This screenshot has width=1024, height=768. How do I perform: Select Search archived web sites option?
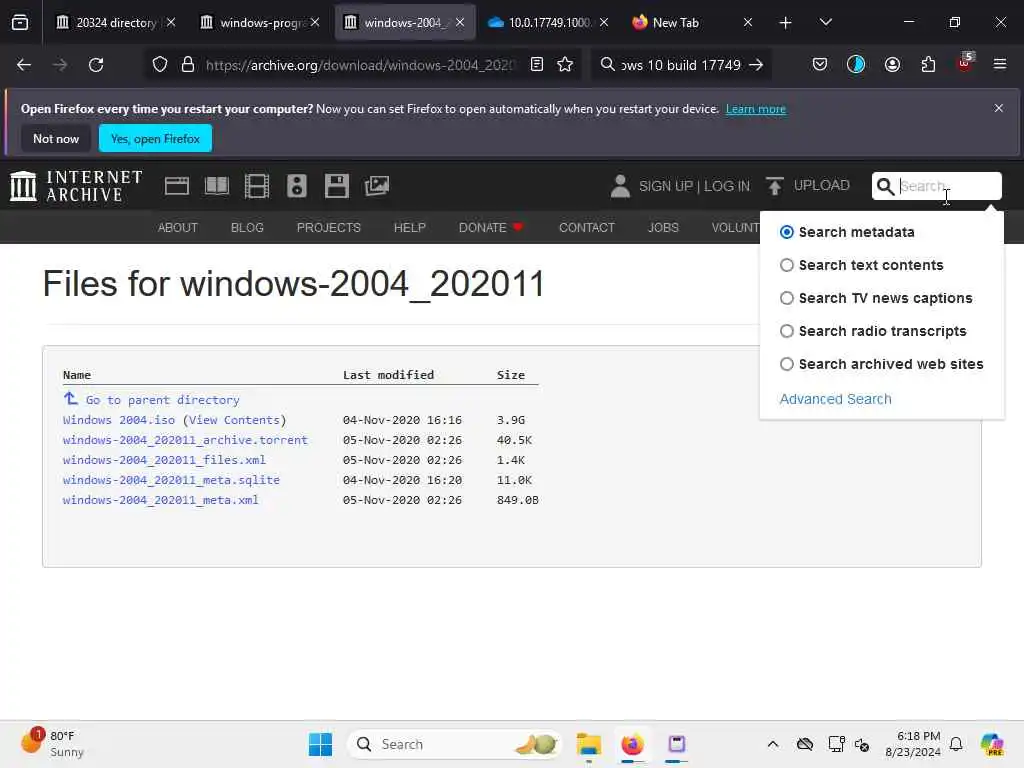(787, 364)
